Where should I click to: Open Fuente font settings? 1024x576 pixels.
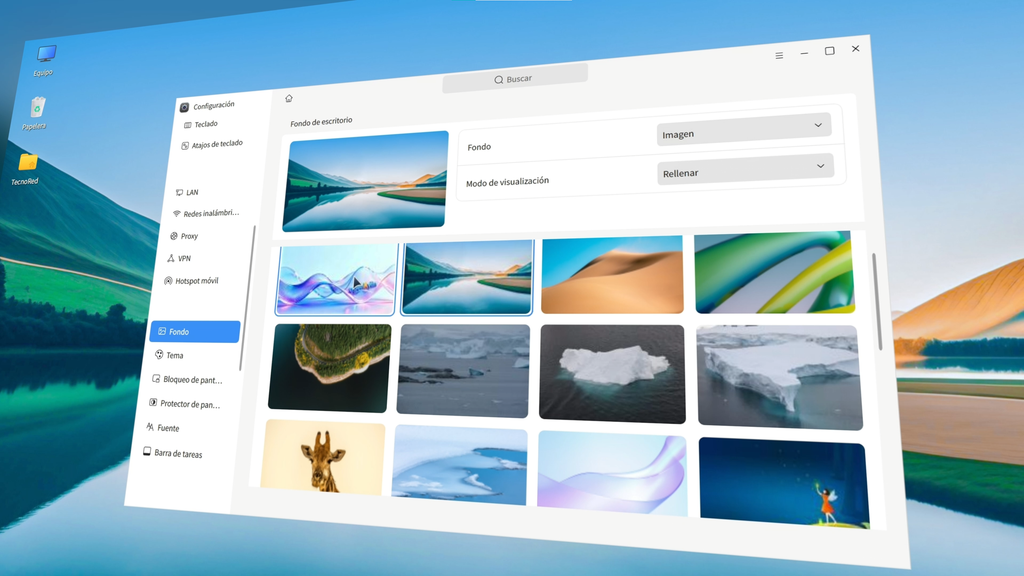click(x=163, y=427)
